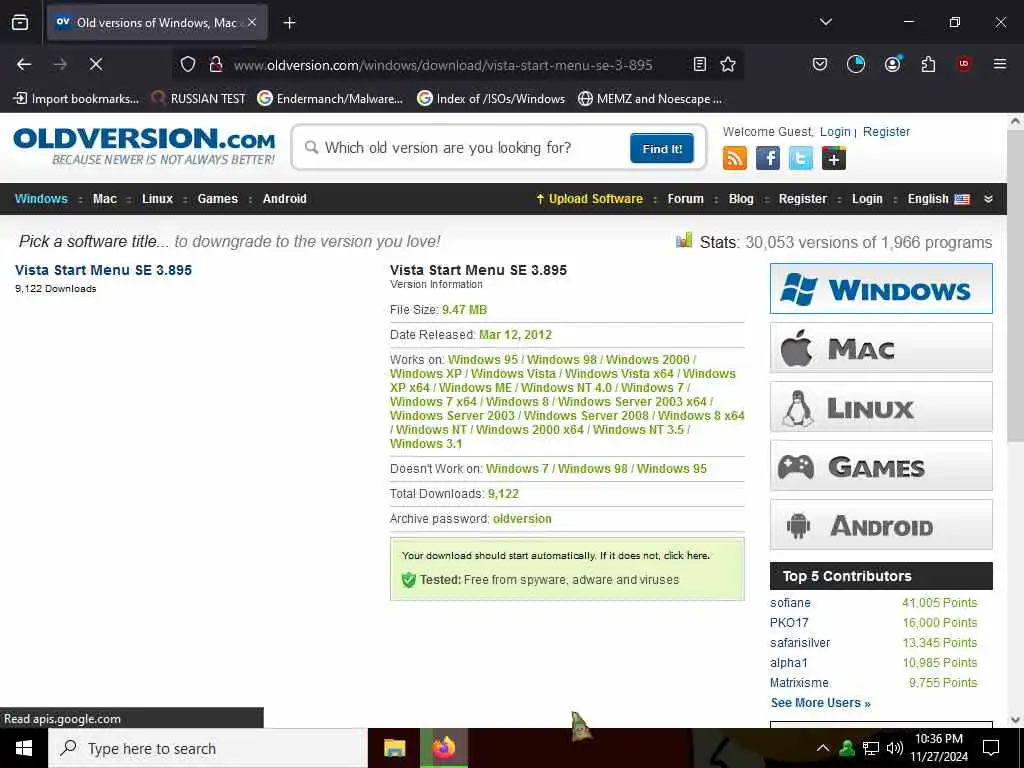
Task: Click sofiane contributor name
Action: (x=790, y=603)
